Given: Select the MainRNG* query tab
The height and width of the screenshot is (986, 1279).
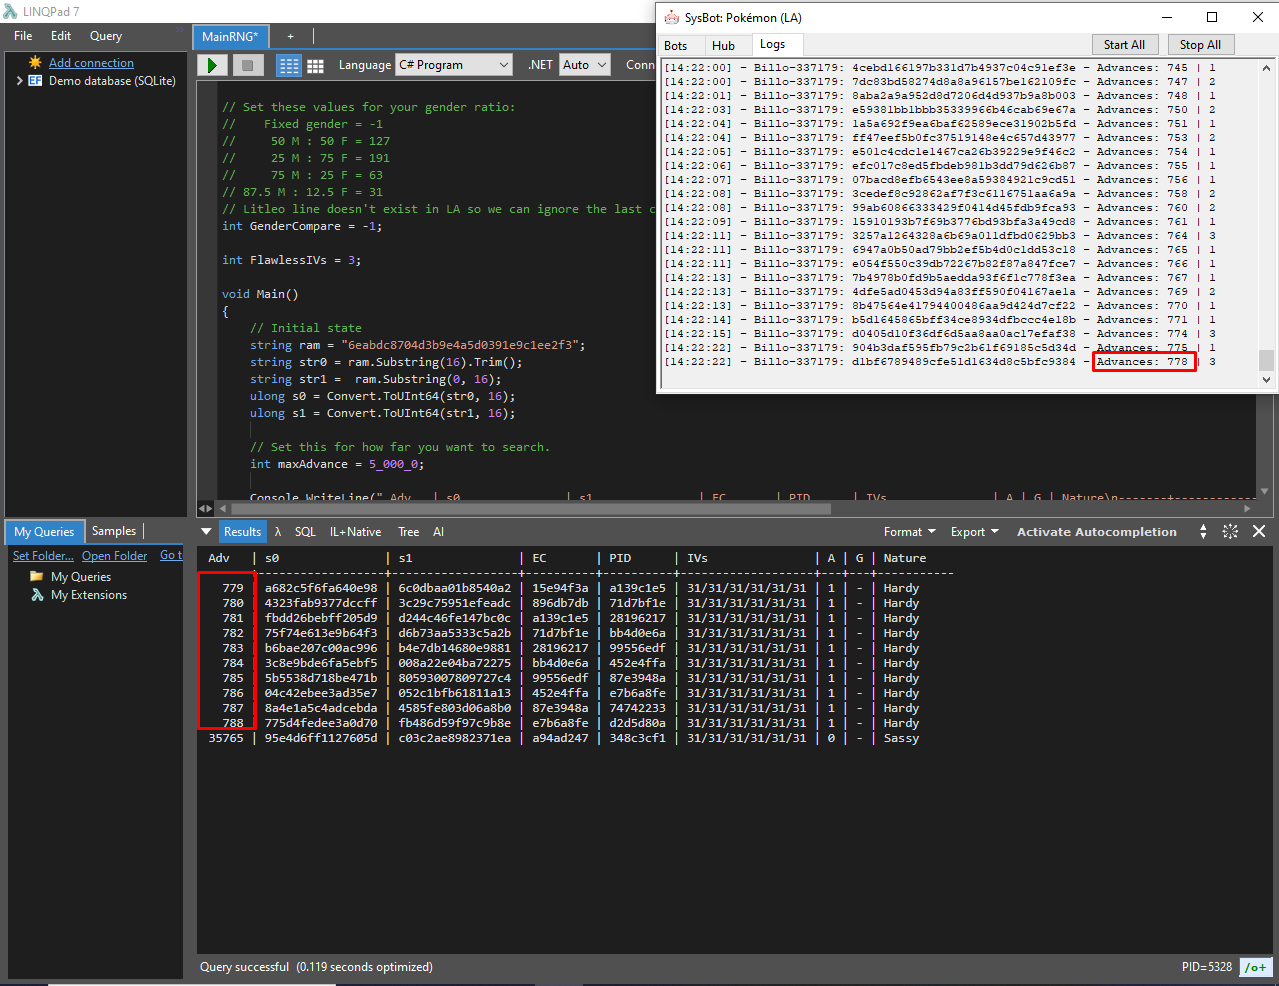Looking at the screenshot, I should pos(230,36).
